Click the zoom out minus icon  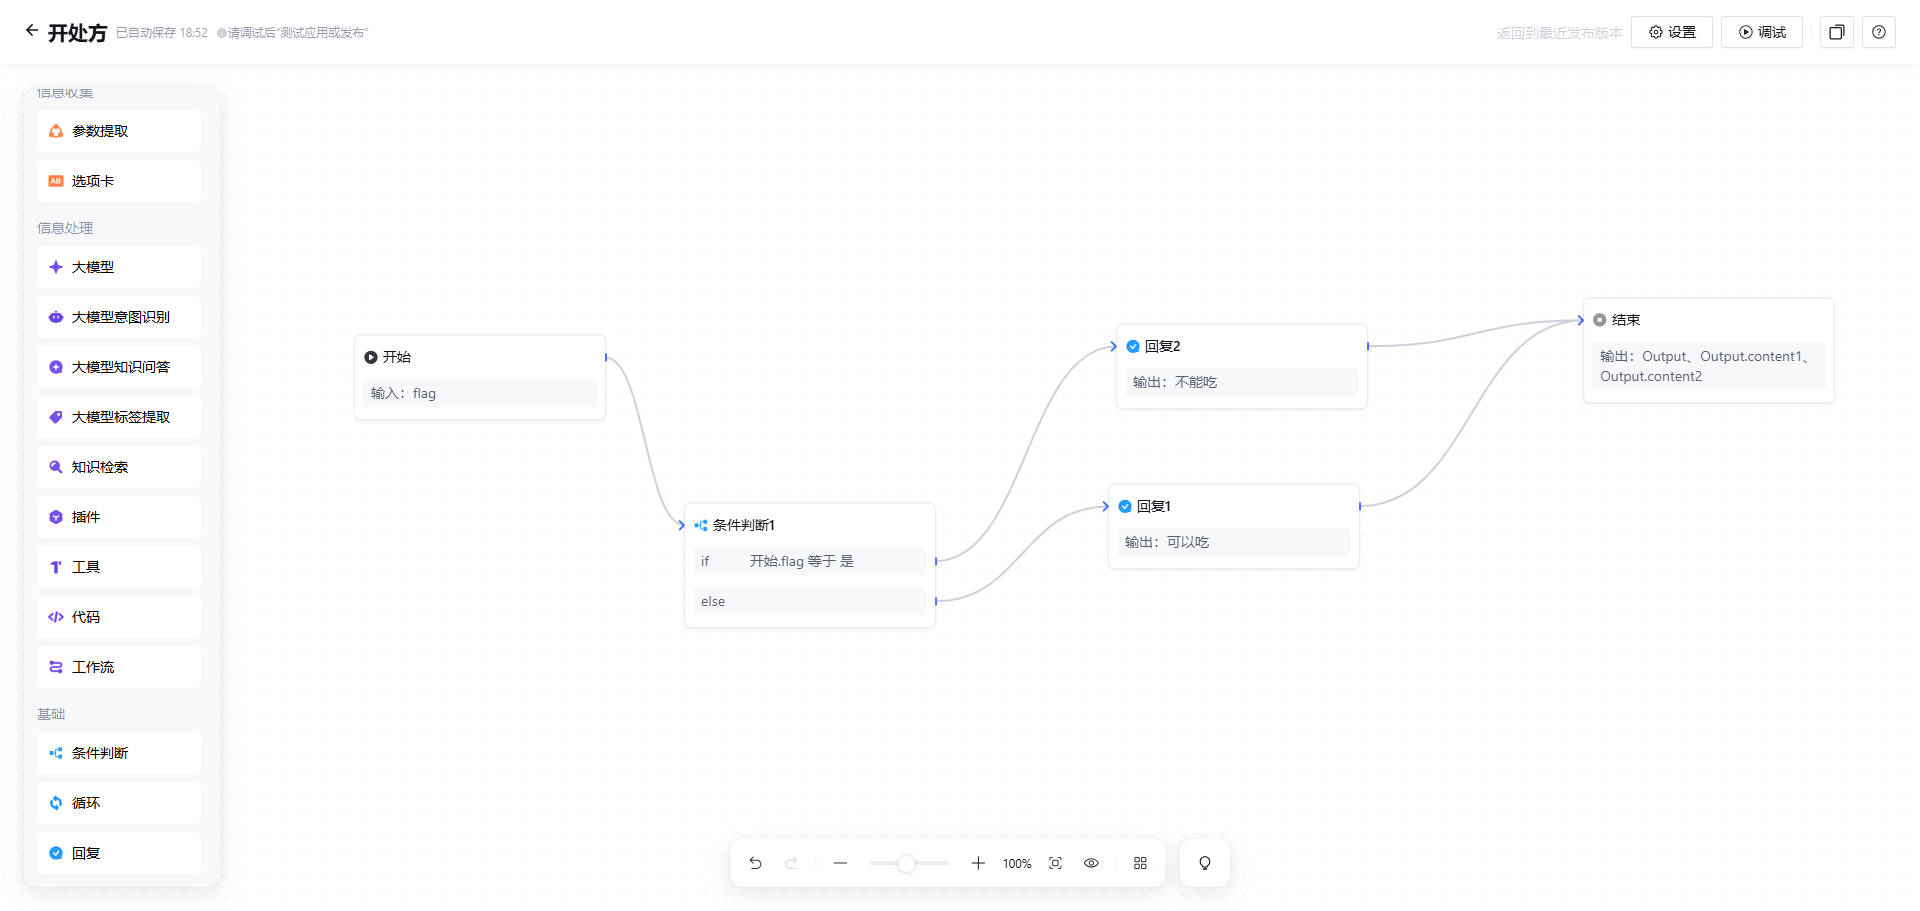point(840,863)
